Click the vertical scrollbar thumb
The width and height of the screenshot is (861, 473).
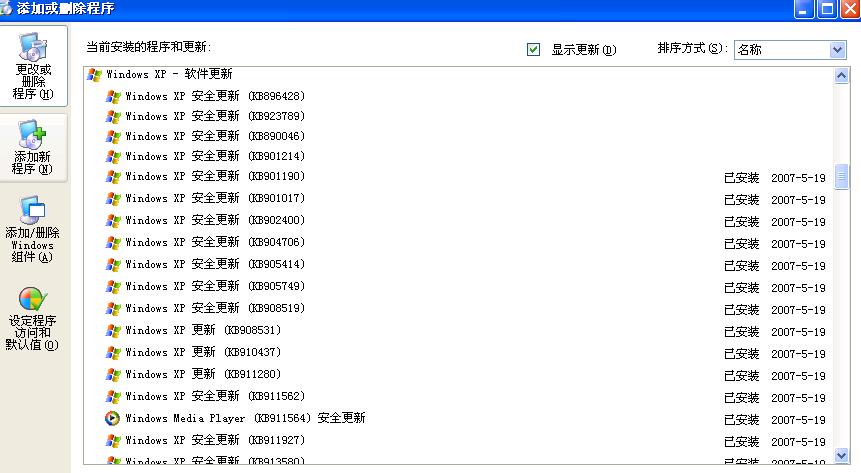click(x=841, y=177)
